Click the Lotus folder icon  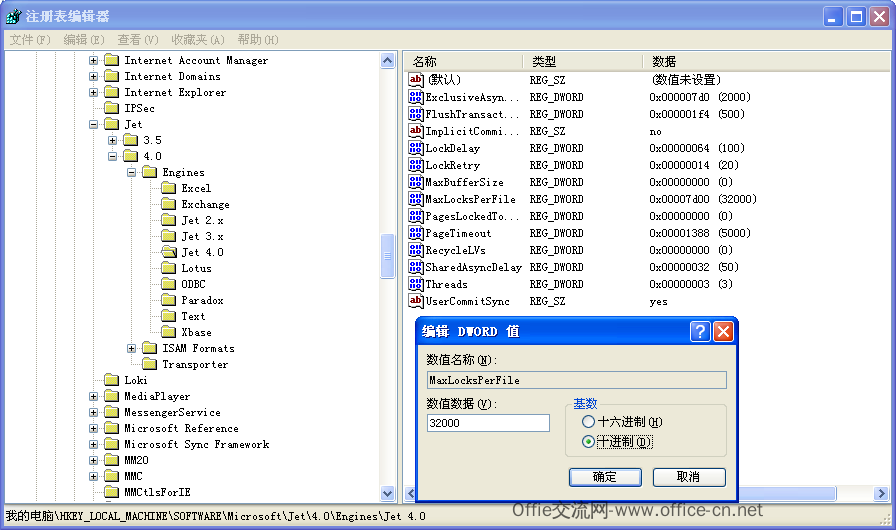(169, 268)
